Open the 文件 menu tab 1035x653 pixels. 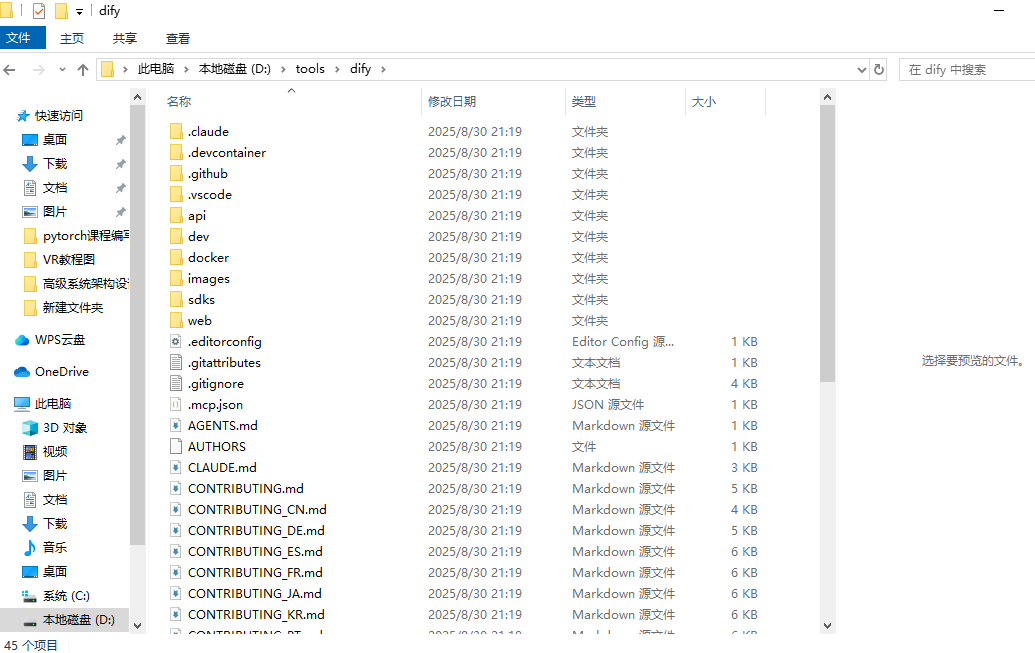22,38
